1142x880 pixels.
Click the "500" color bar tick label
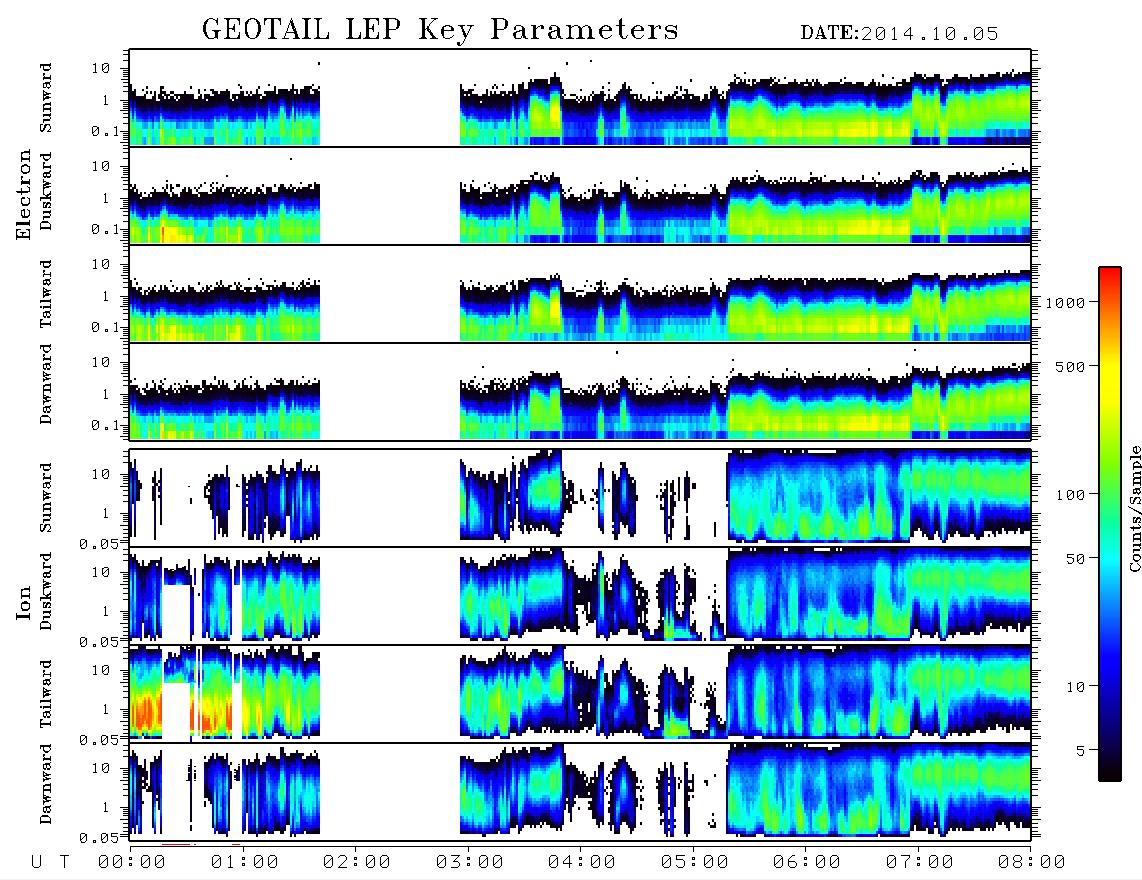click(1070, 366)
